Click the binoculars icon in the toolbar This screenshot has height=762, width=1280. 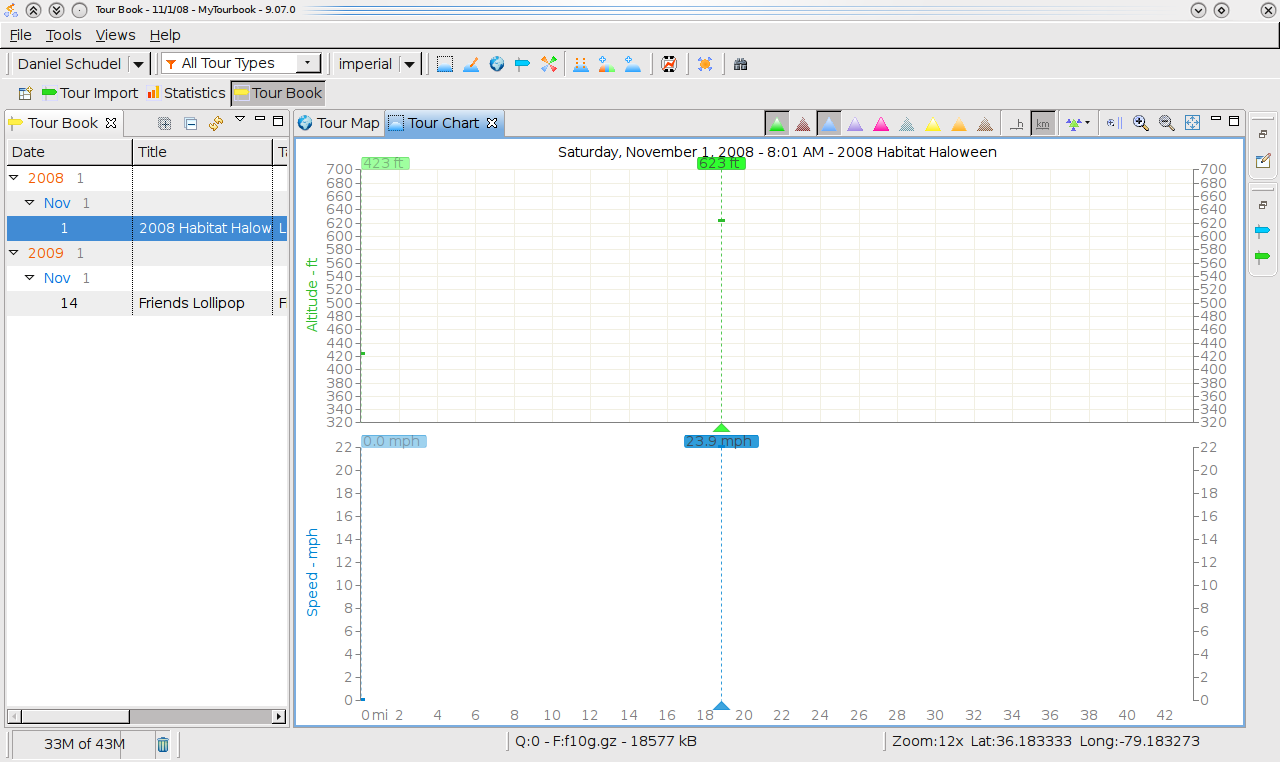740,64
